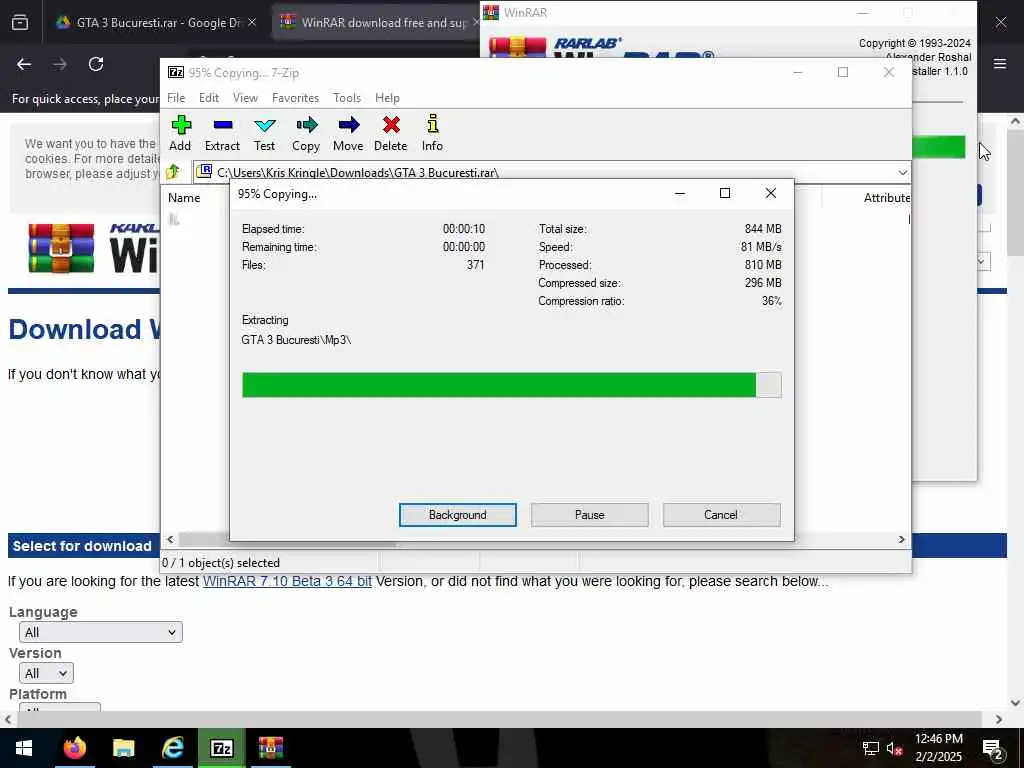Open the browser hamburger menu
The width and height of the screenshot is (1024, 768).
click(1000, 63)
